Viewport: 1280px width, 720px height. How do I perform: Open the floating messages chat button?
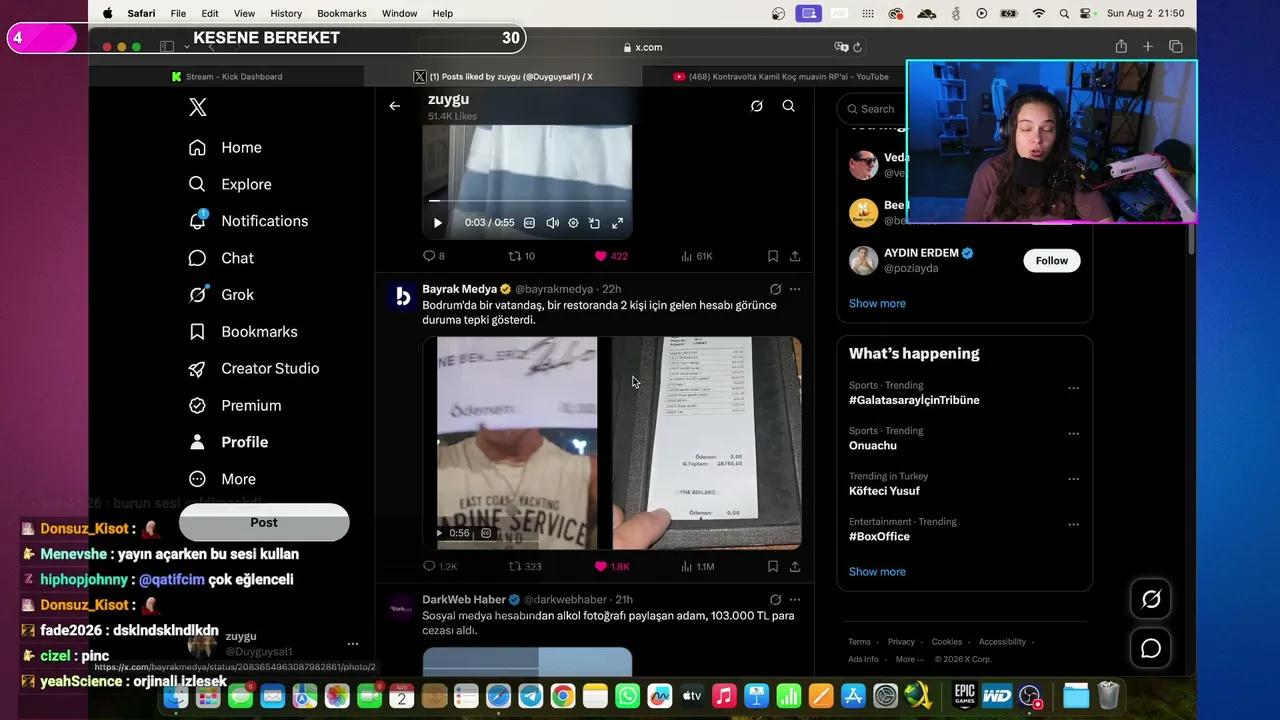click(1151, 649)
